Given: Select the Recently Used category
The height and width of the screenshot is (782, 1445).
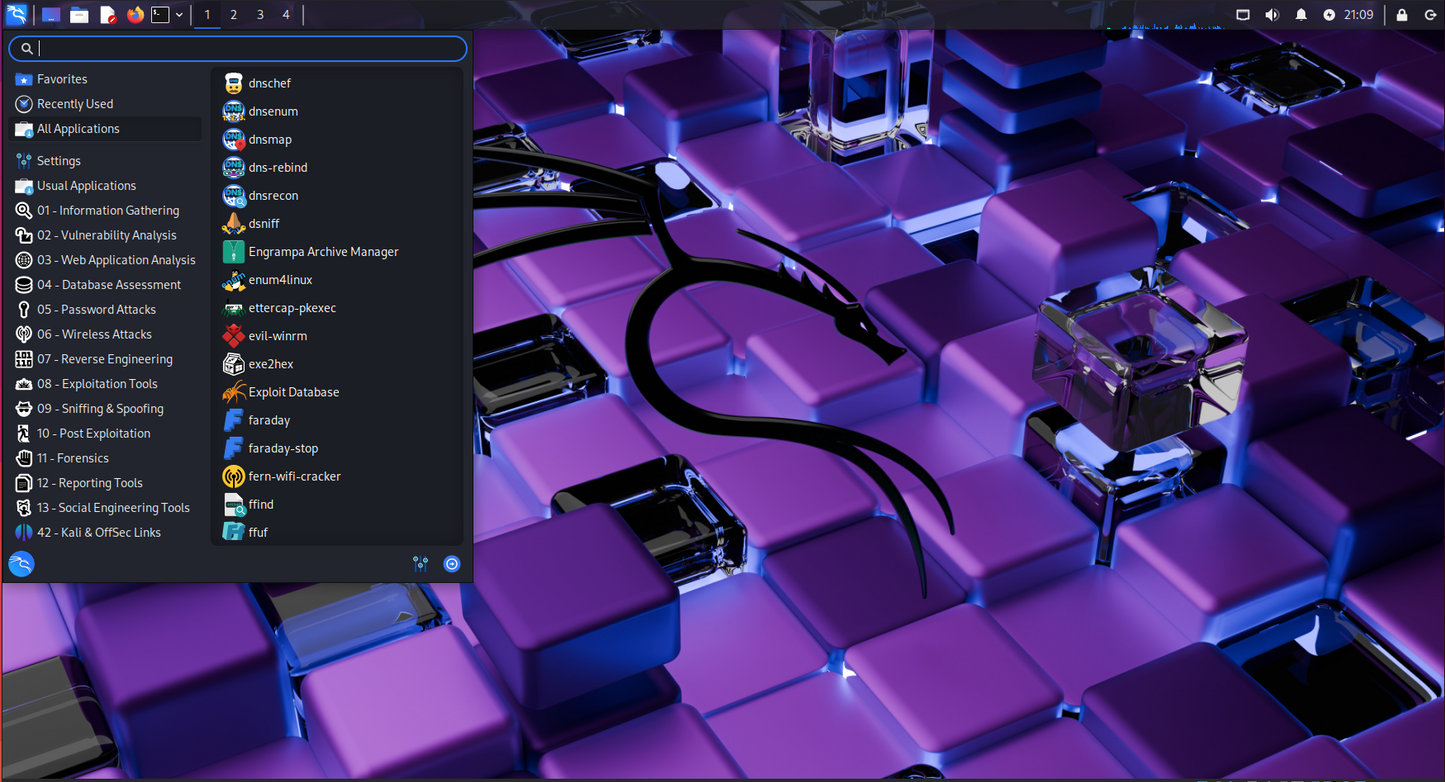Looking at the screenshot, I should 105,104.
